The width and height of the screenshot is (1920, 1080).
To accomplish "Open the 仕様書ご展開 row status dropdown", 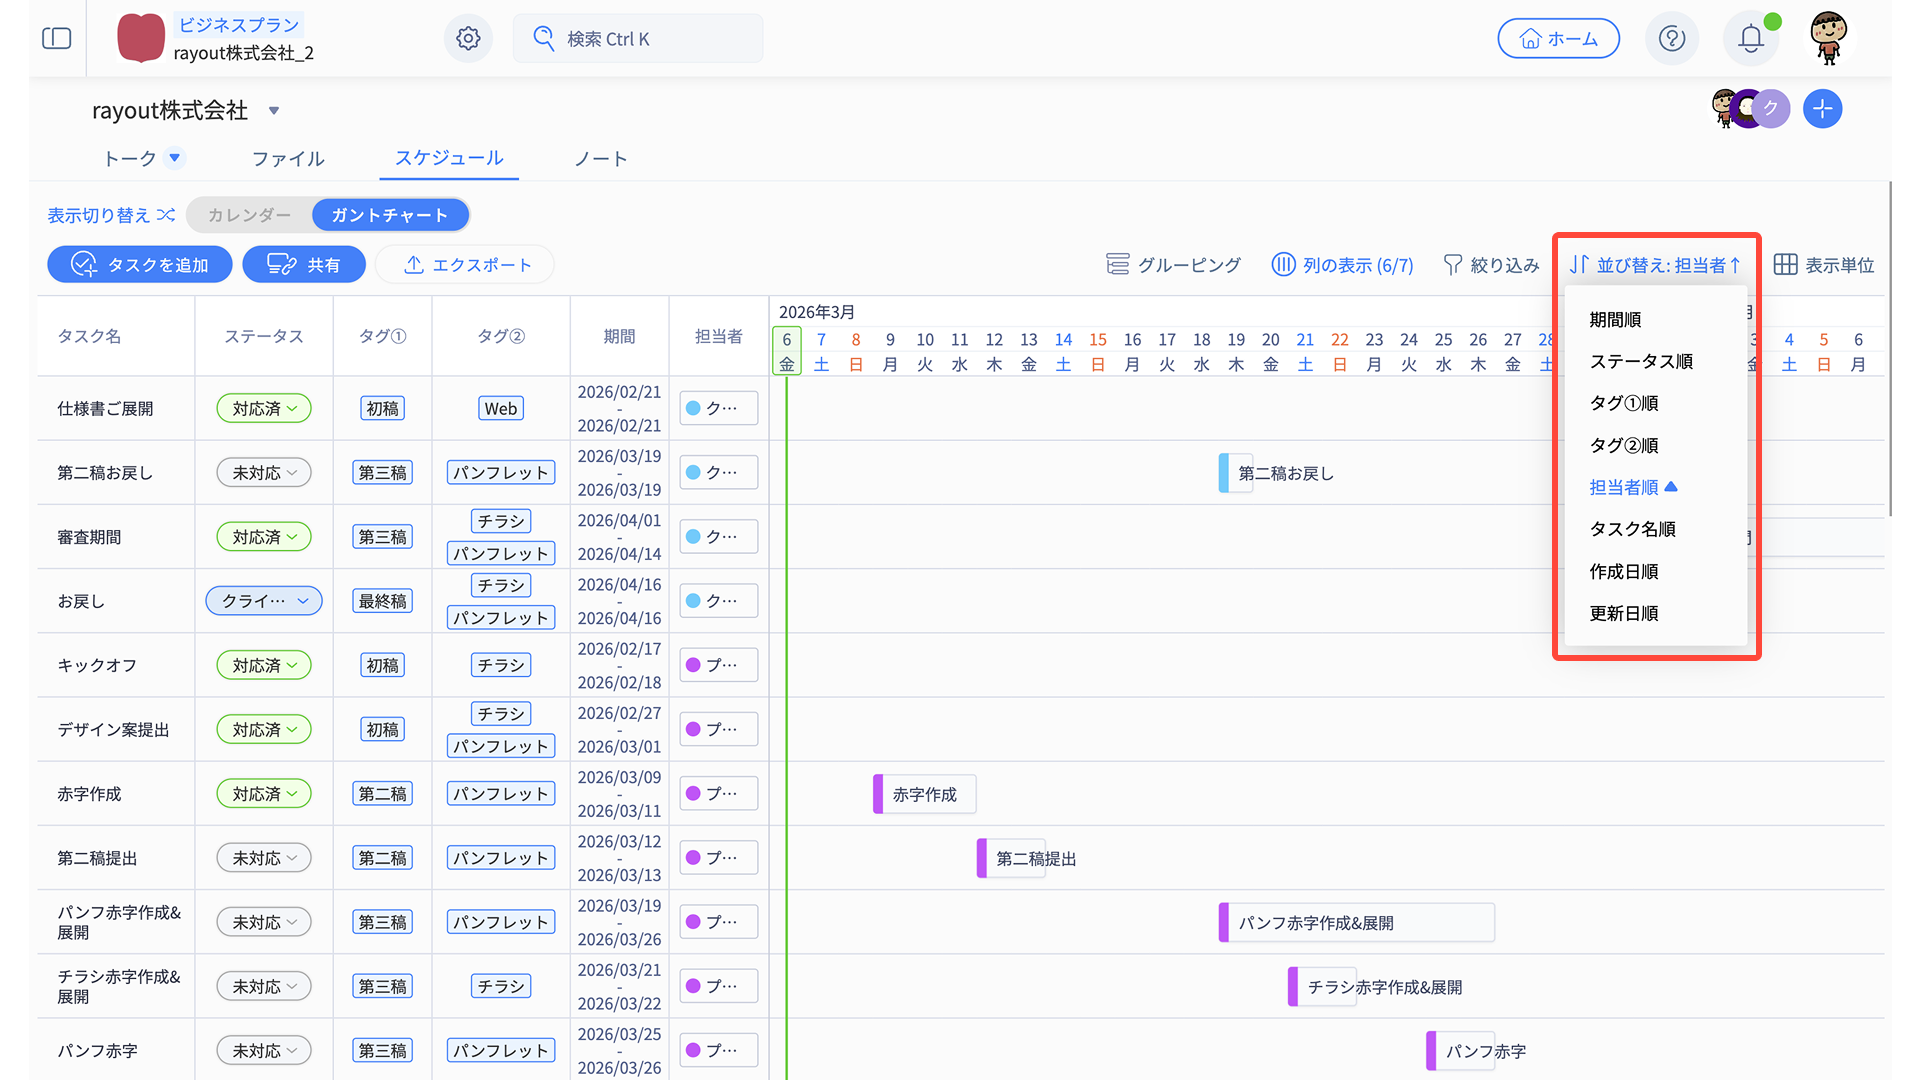I will point(264,409).
